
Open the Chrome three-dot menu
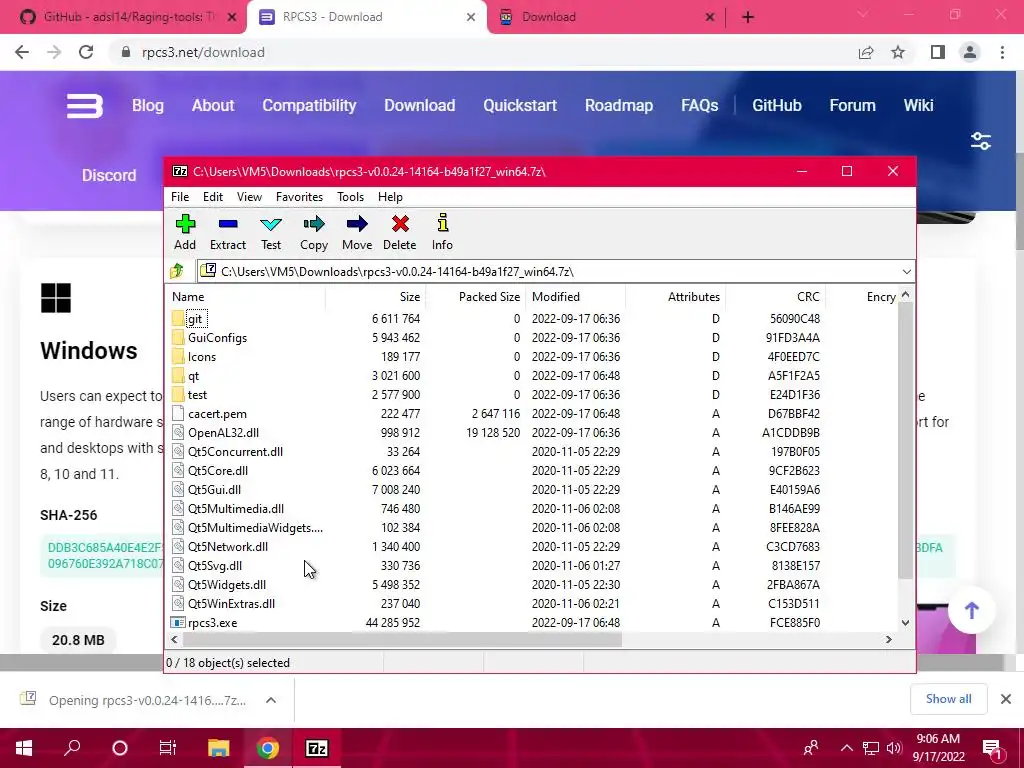click(x=1002, y=52)
